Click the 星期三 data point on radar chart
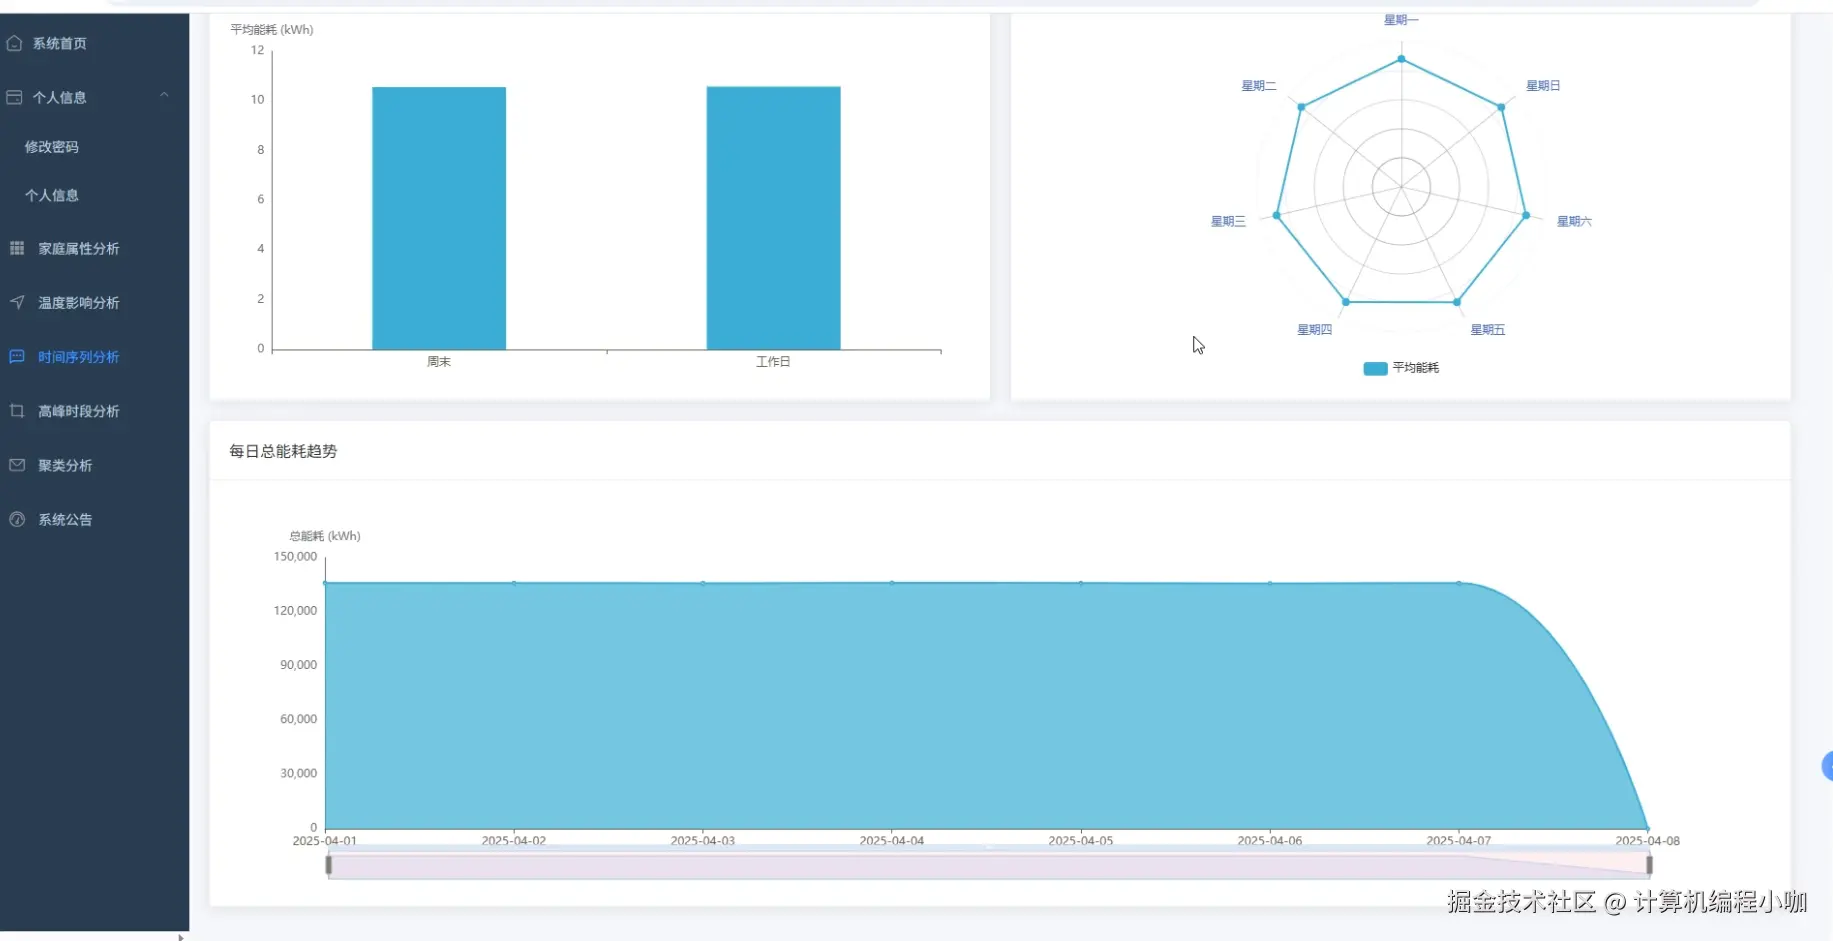The width and height of the screenshot is (1833, 941). (x=1276, y=215)
